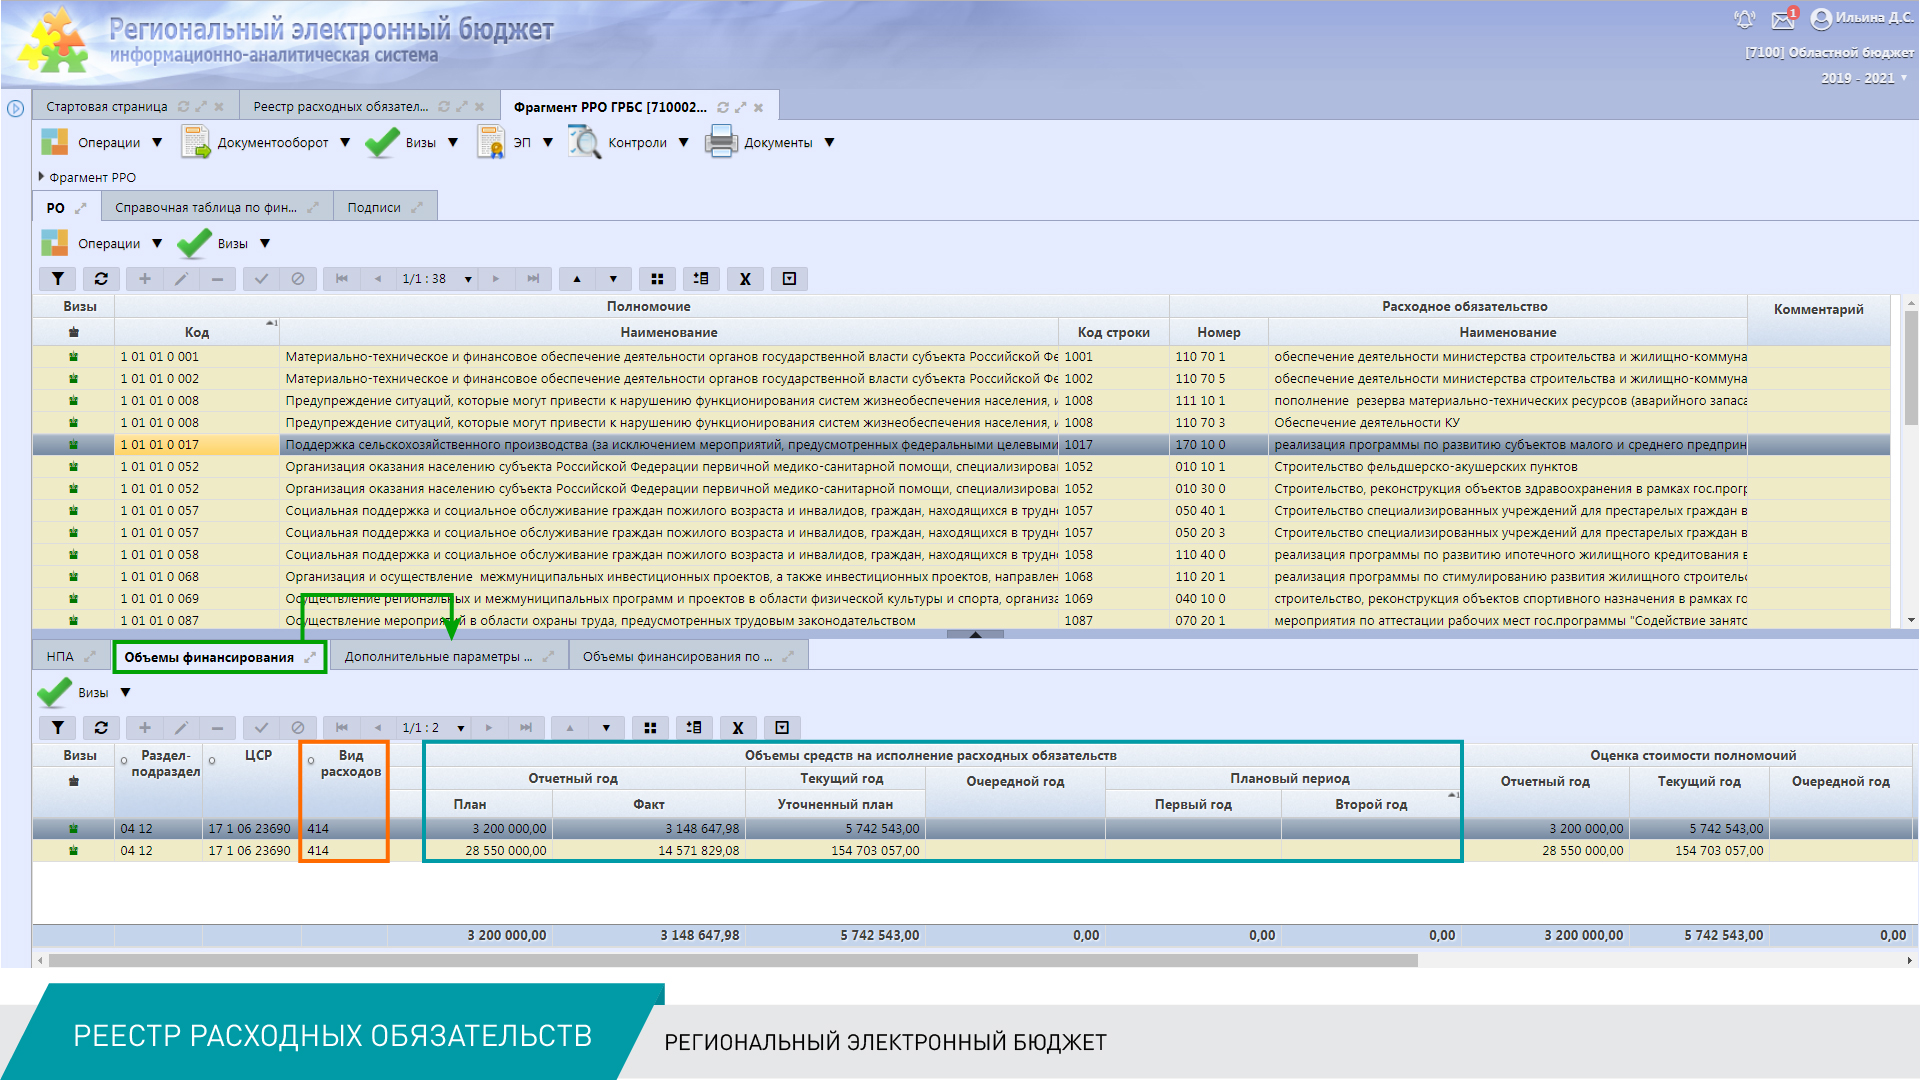Open the user profile Ильина Д.С.
This screenshot has width=1920, height=1080.
[x=1863, y=18]
